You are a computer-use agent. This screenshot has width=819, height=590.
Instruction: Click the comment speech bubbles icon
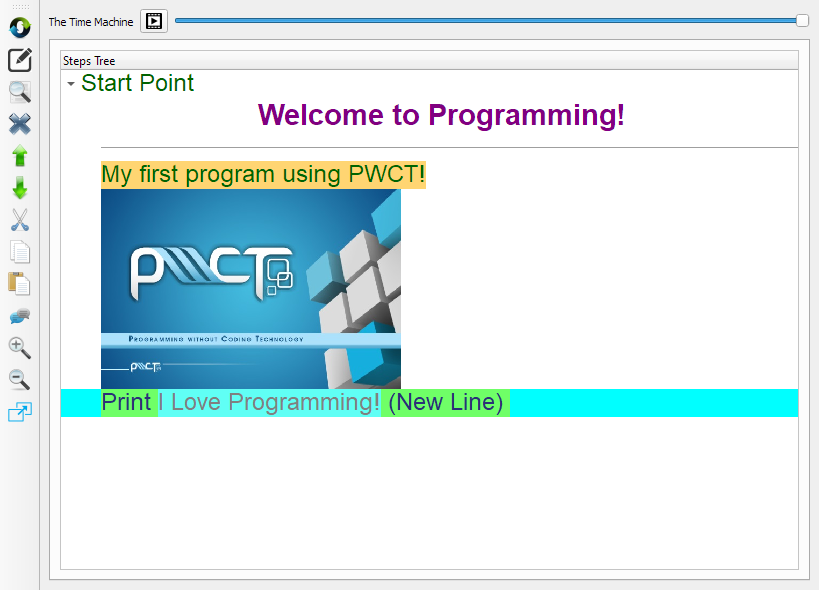pos(20,316)
